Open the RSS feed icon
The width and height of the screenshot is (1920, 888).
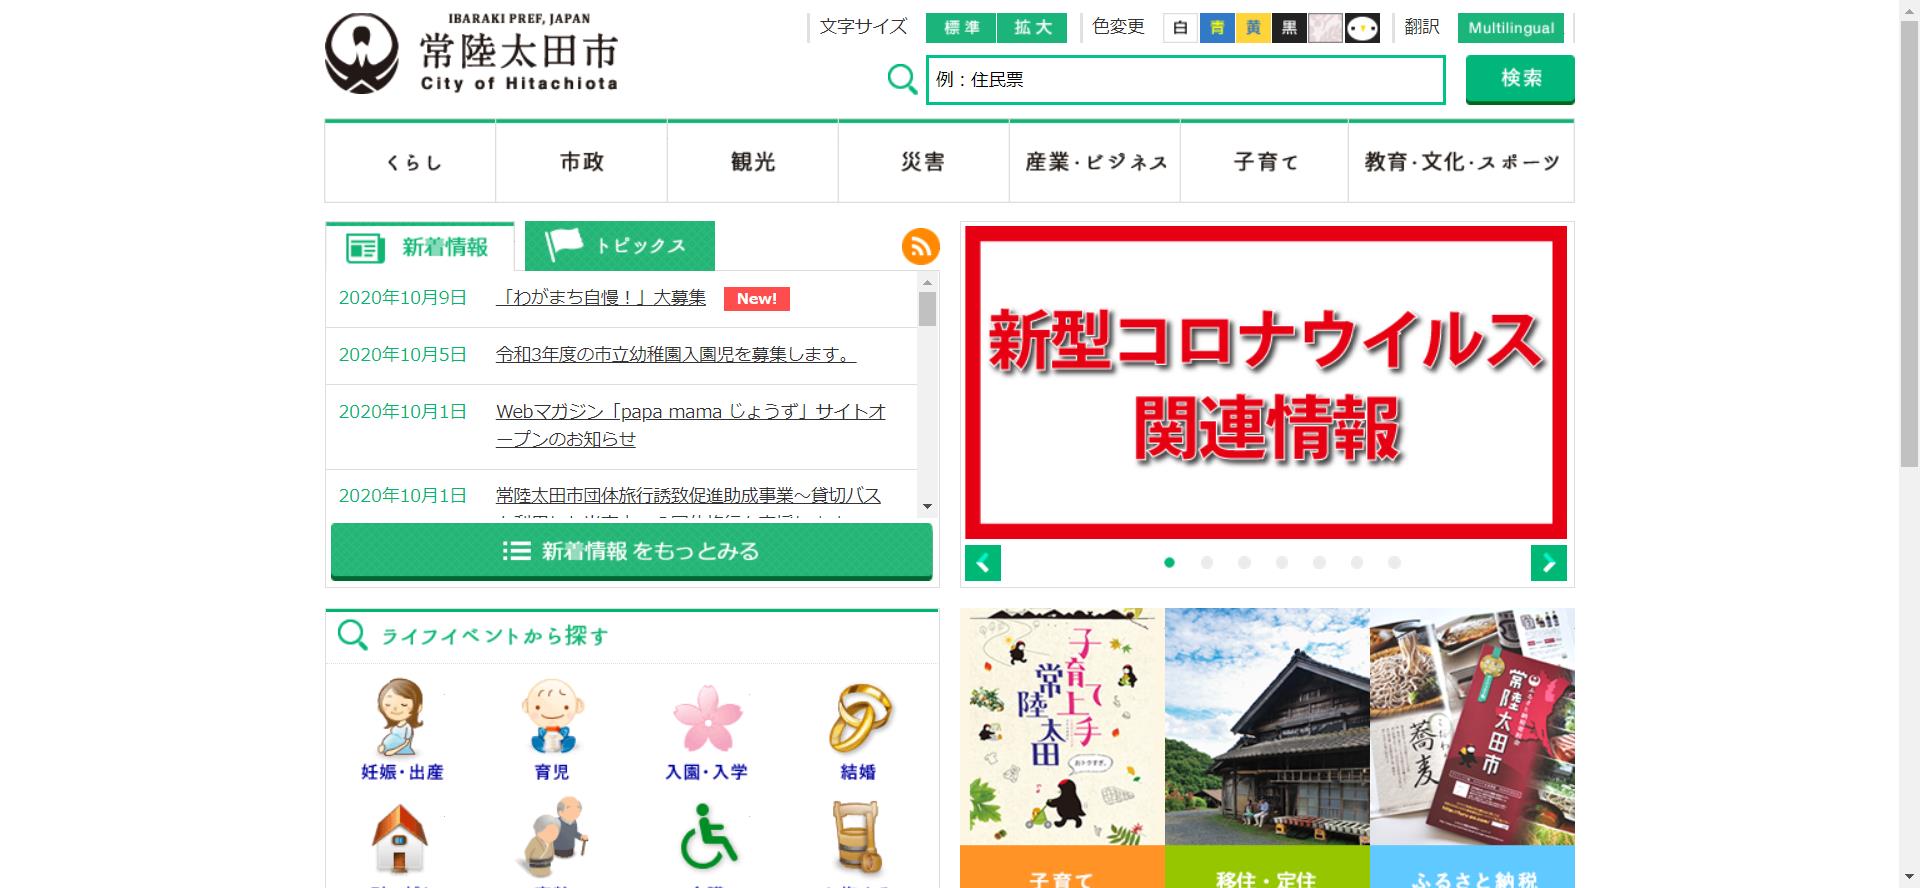point(920,246)
